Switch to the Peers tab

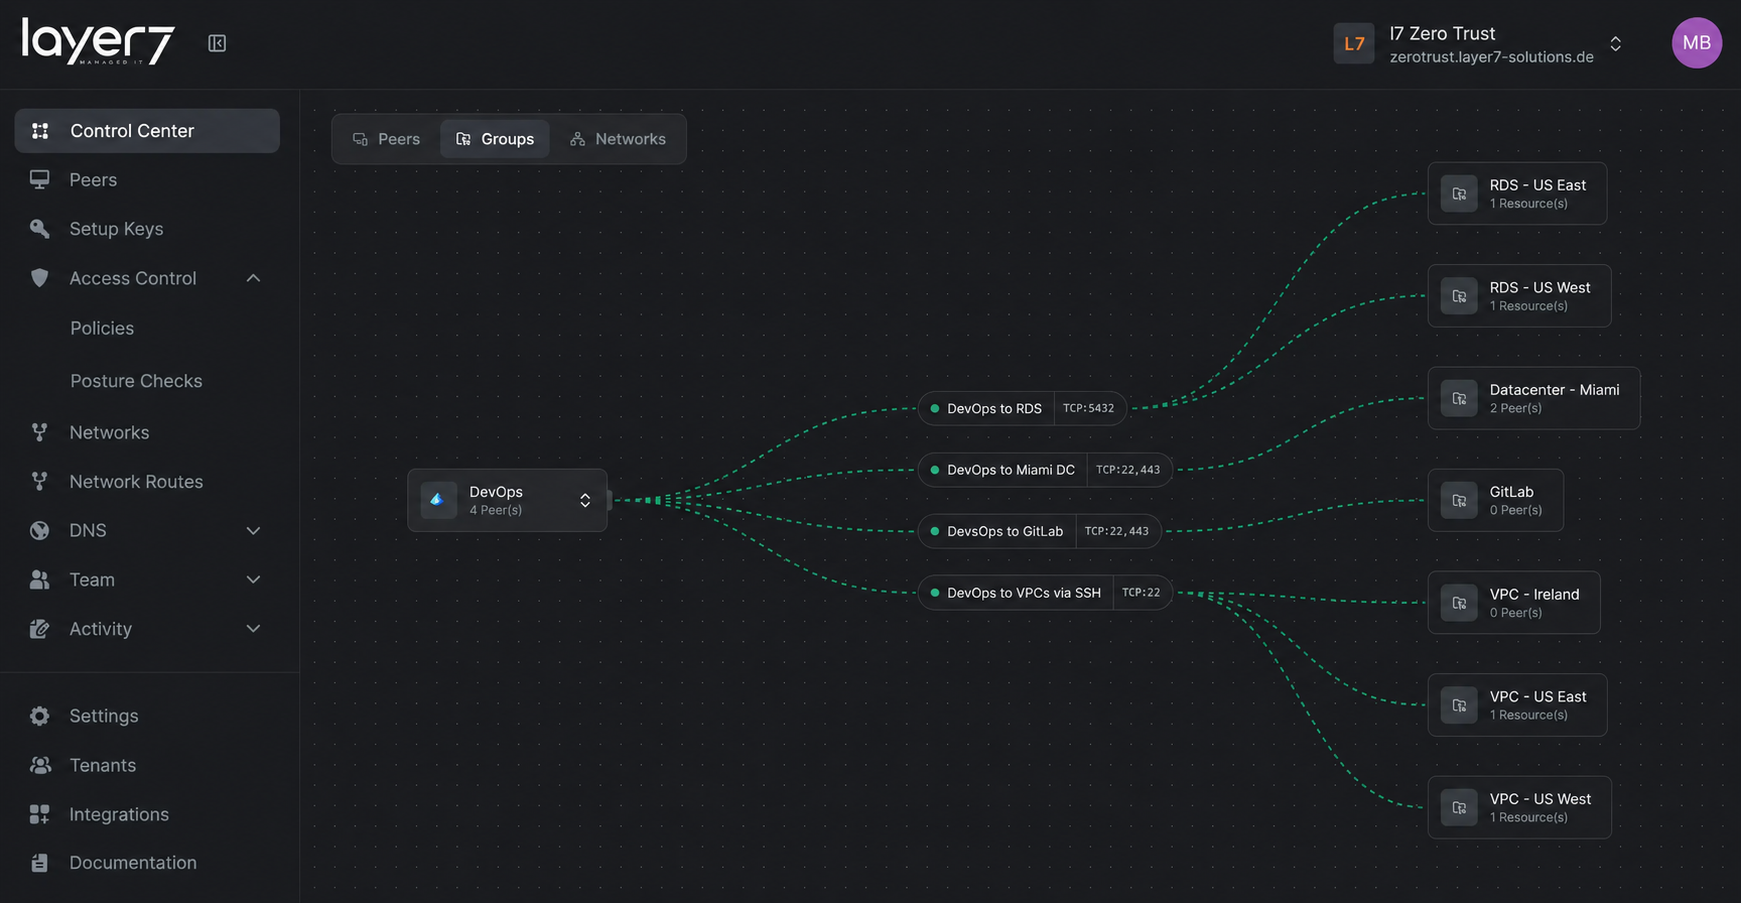point(387,139)
